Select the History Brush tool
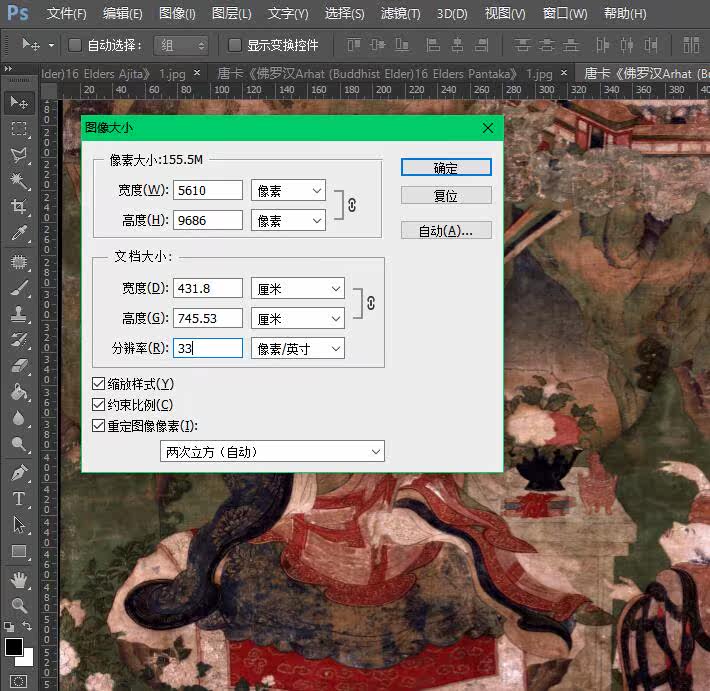Viewport: 710px width, 691px height. 19,340
